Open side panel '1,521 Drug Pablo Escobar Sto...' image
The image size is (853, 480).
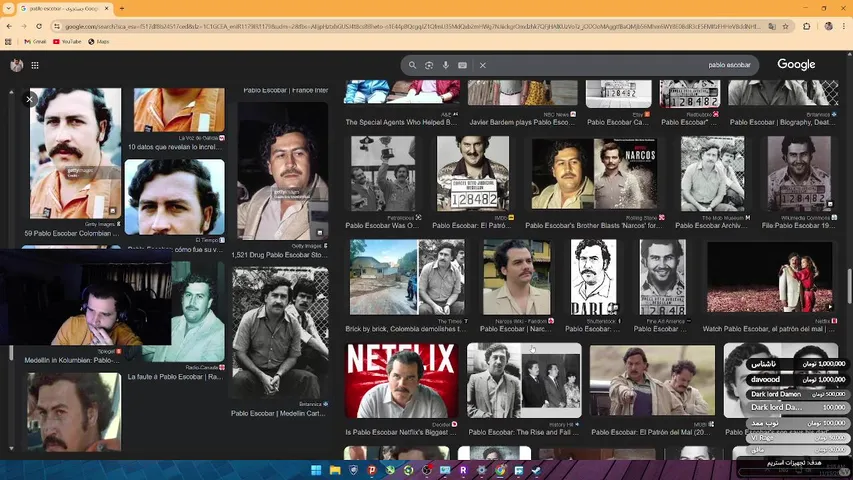pos(283,170)
